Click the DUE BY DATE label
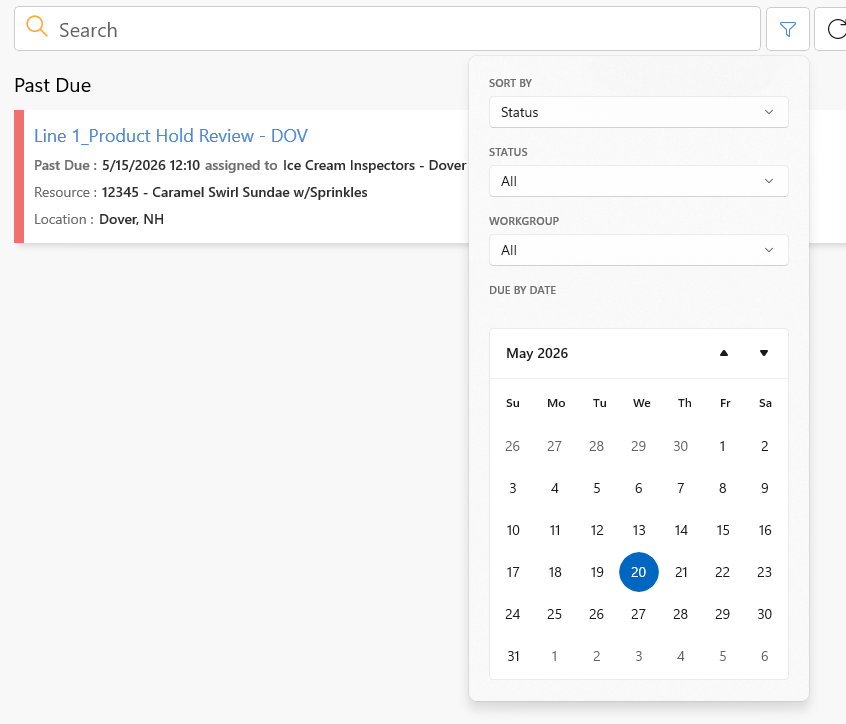Image resolution: width=846 pixels, height=724 pixels. pos(522,290)
